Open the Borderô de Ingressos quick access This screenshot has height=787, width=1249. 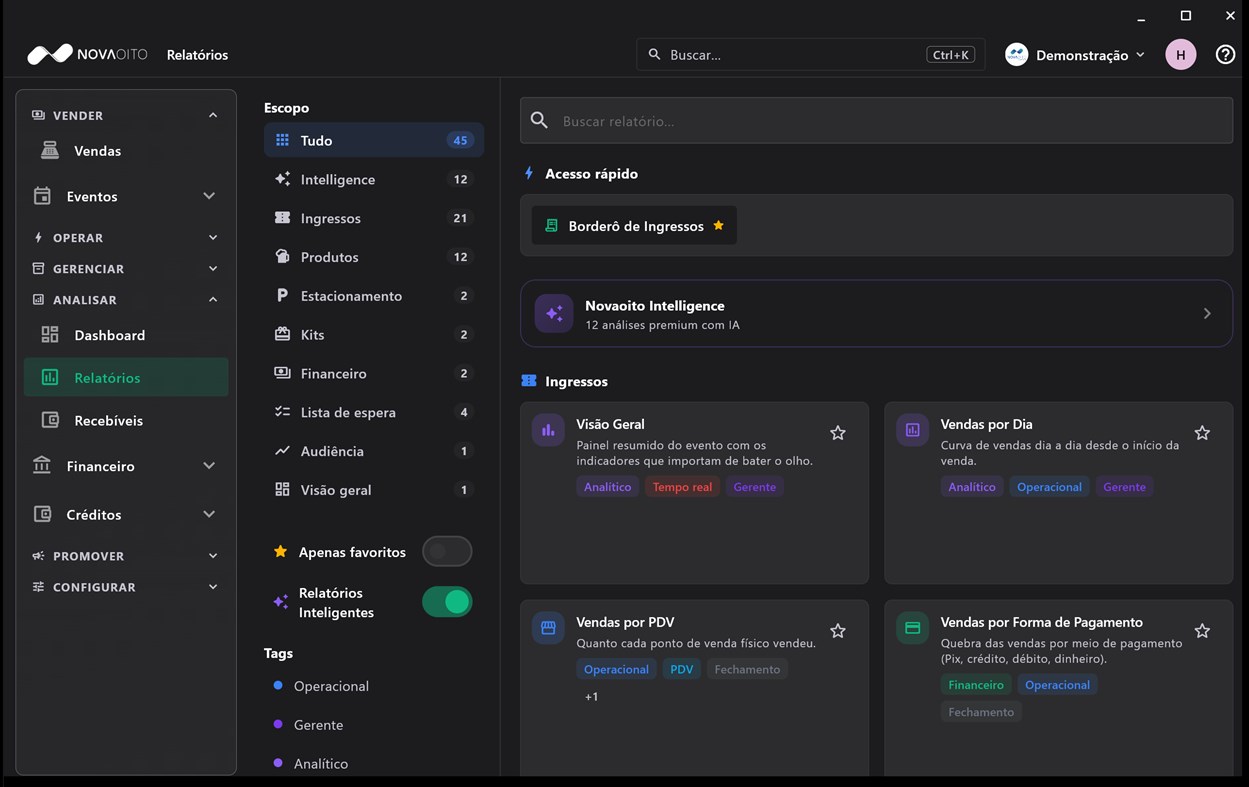(x=634, y=226)
